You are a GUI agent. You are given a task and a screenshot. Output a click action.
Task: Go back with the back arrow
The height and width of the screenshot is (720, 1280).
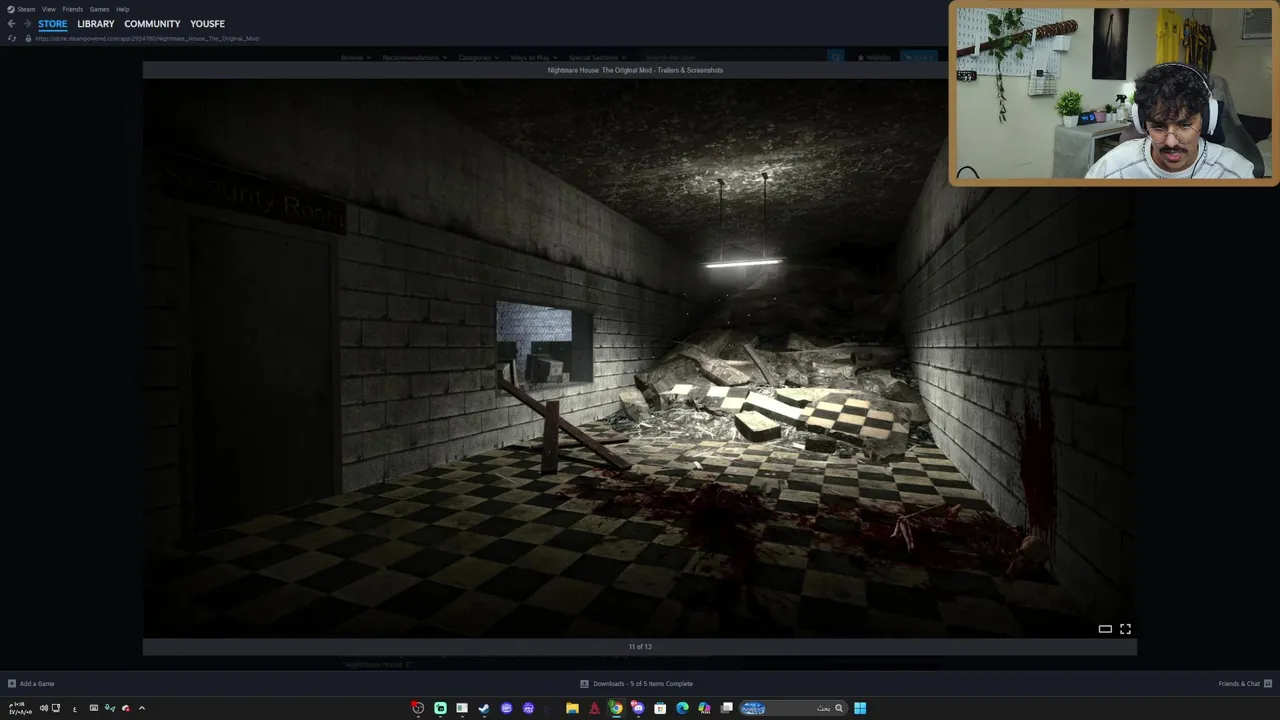click(x=11, y=24)
